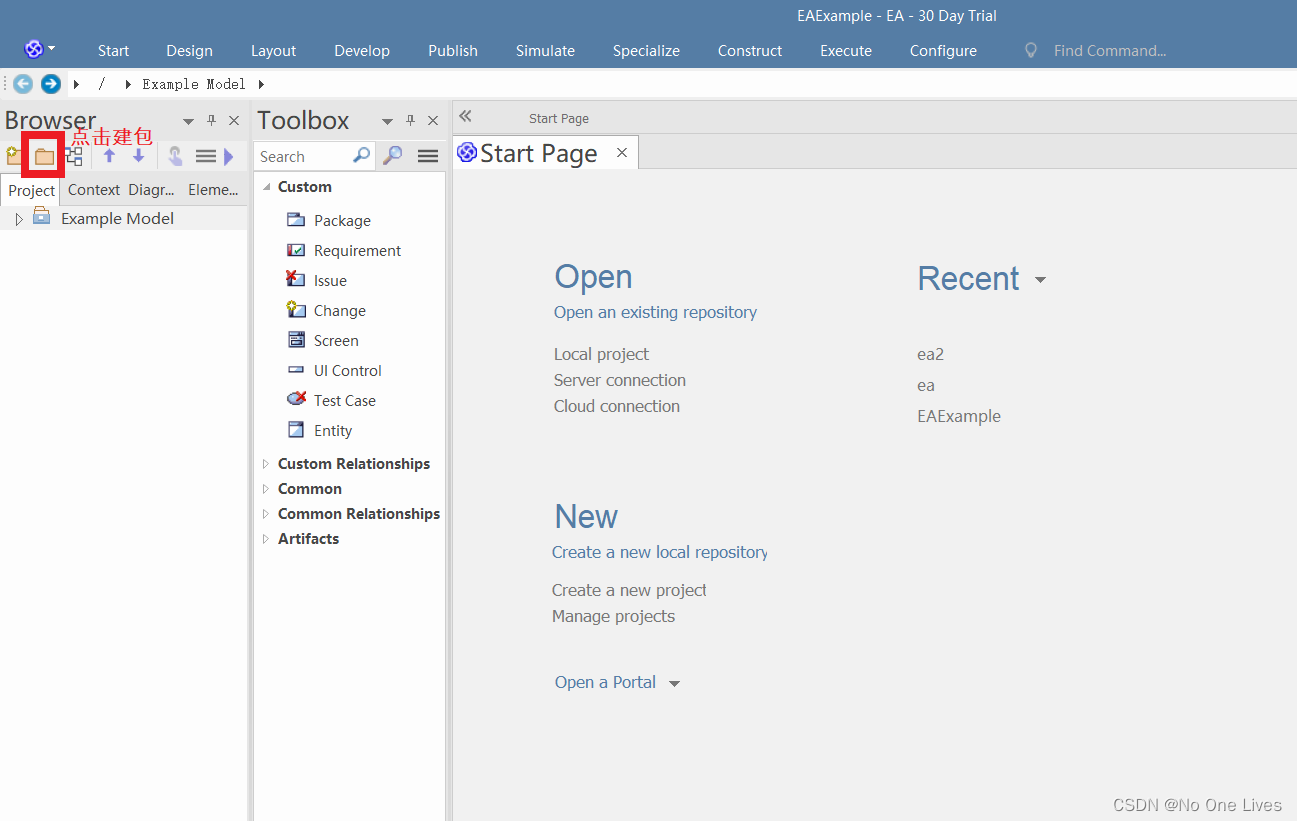Switch to the Context tab in Browser
1297x821 pixels.
tap(93, 189)
